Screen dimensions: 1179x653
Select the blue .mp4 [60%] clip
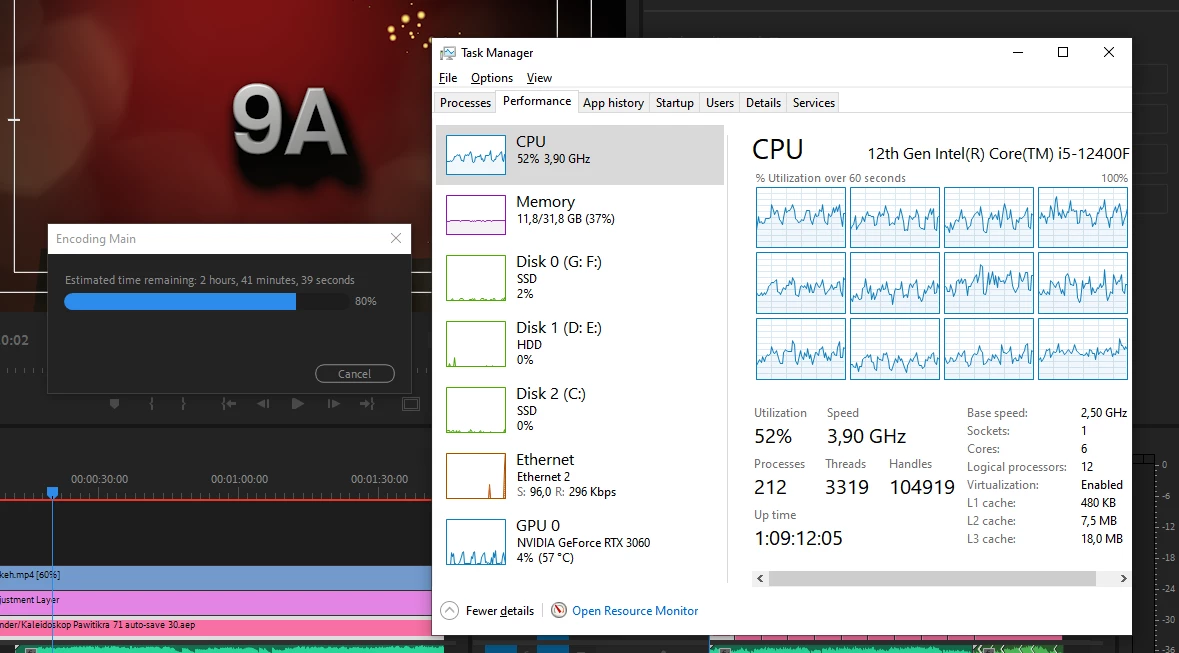click(216, 576)
